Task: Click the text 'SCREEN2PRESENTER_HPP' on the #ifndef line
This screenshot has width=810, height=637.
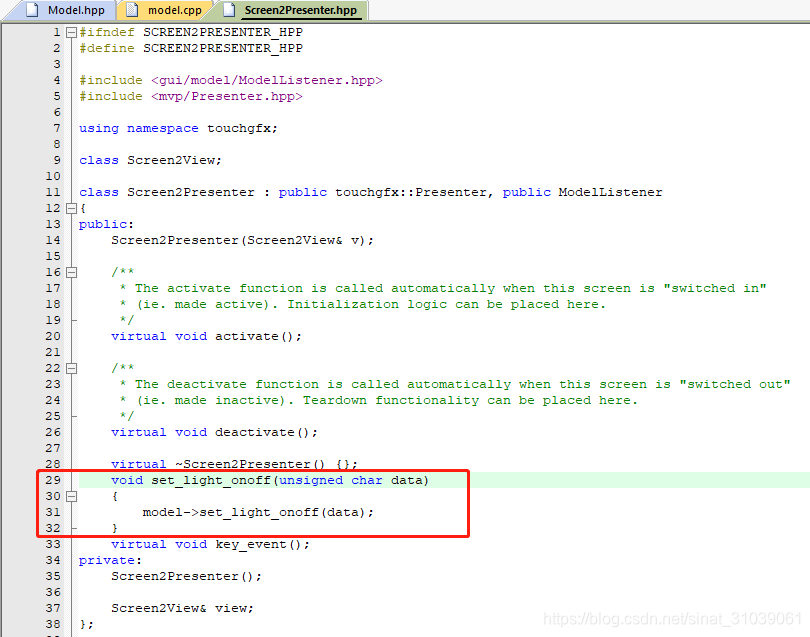Action: pos(223,32)
